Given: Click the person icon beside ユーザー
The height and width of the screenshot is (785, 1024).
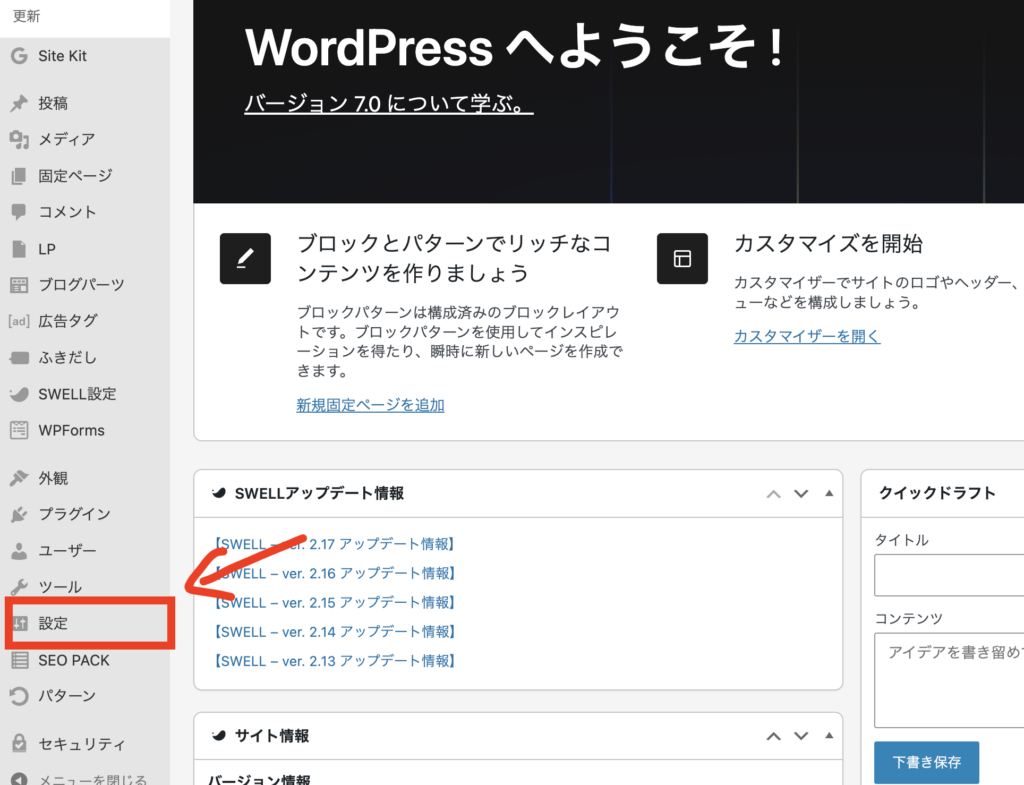Looking at the screenshot, I should tap(19, 551).
